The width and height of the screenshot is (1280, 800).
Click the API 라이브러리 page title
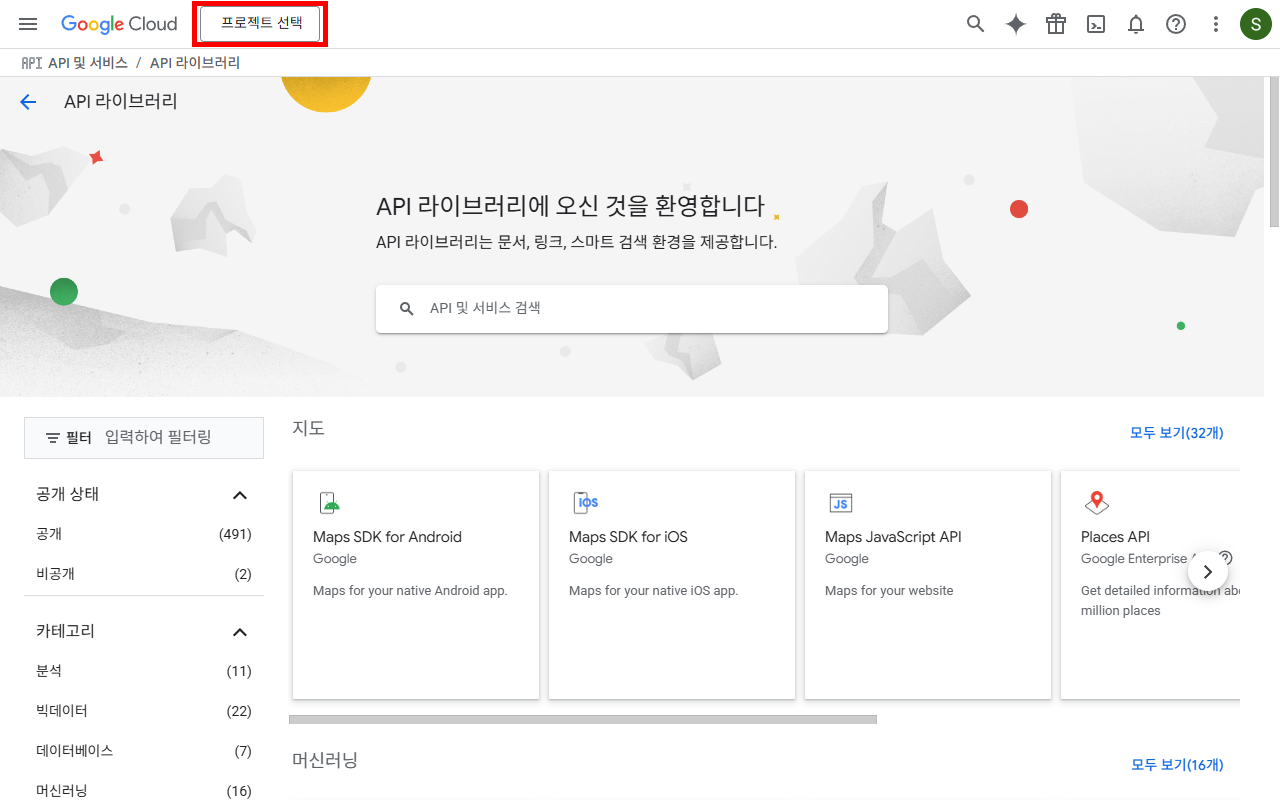click(121, 102)
